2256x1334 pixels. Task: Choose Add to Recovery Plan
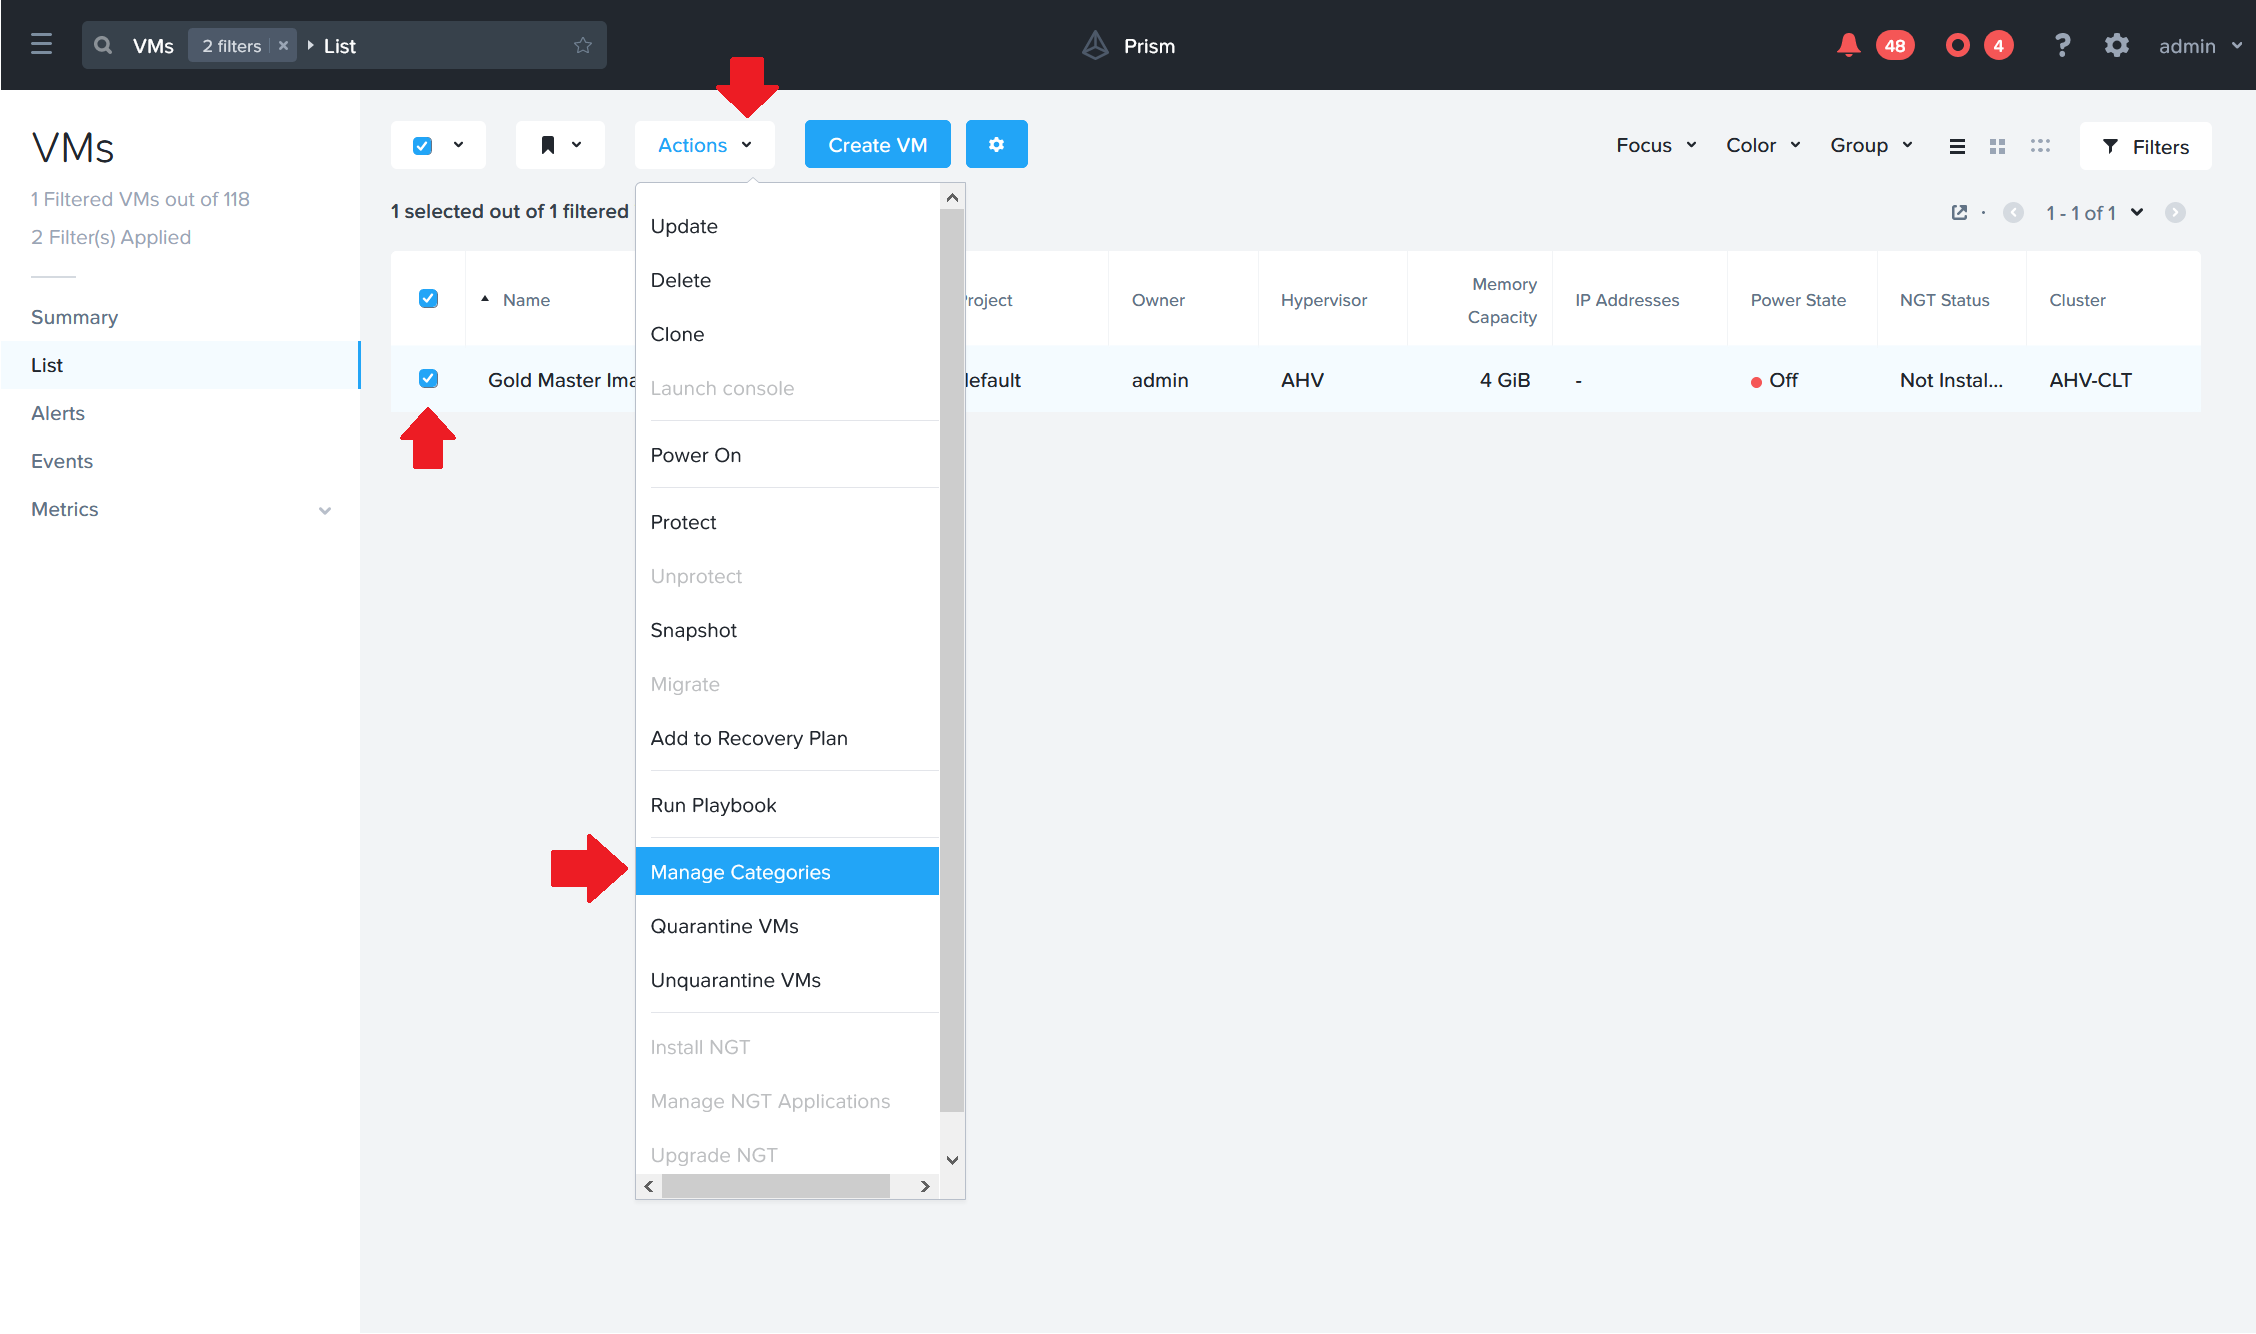click(787, 738)
